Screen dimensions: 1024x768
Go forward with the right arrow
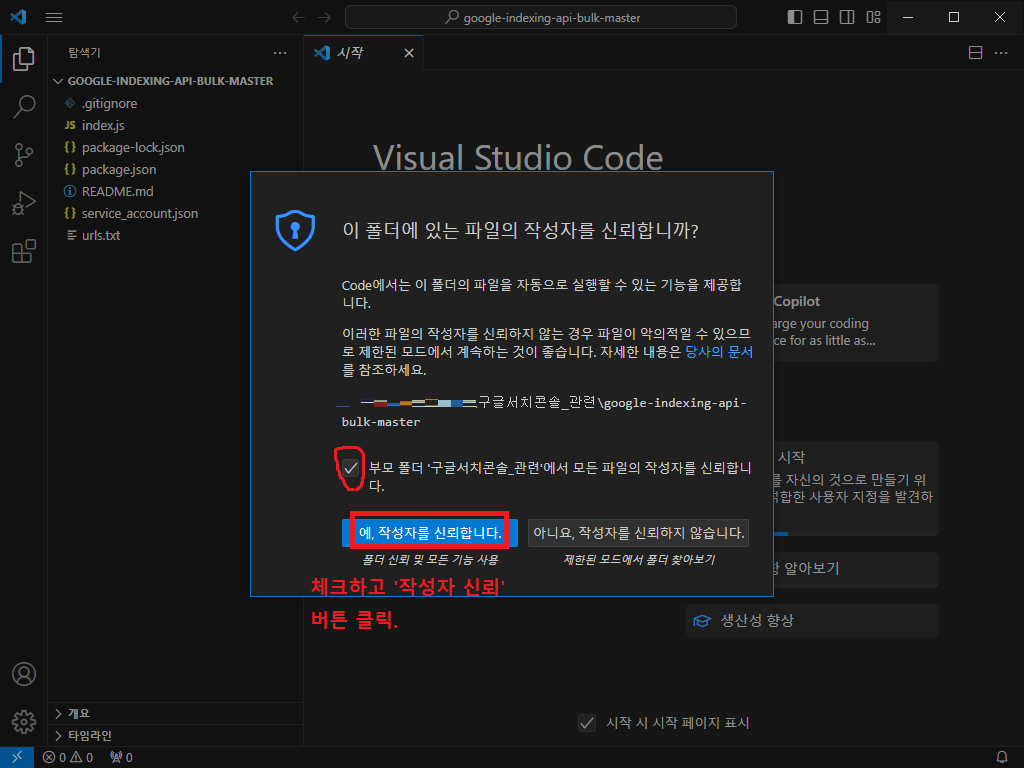[325, 18]
